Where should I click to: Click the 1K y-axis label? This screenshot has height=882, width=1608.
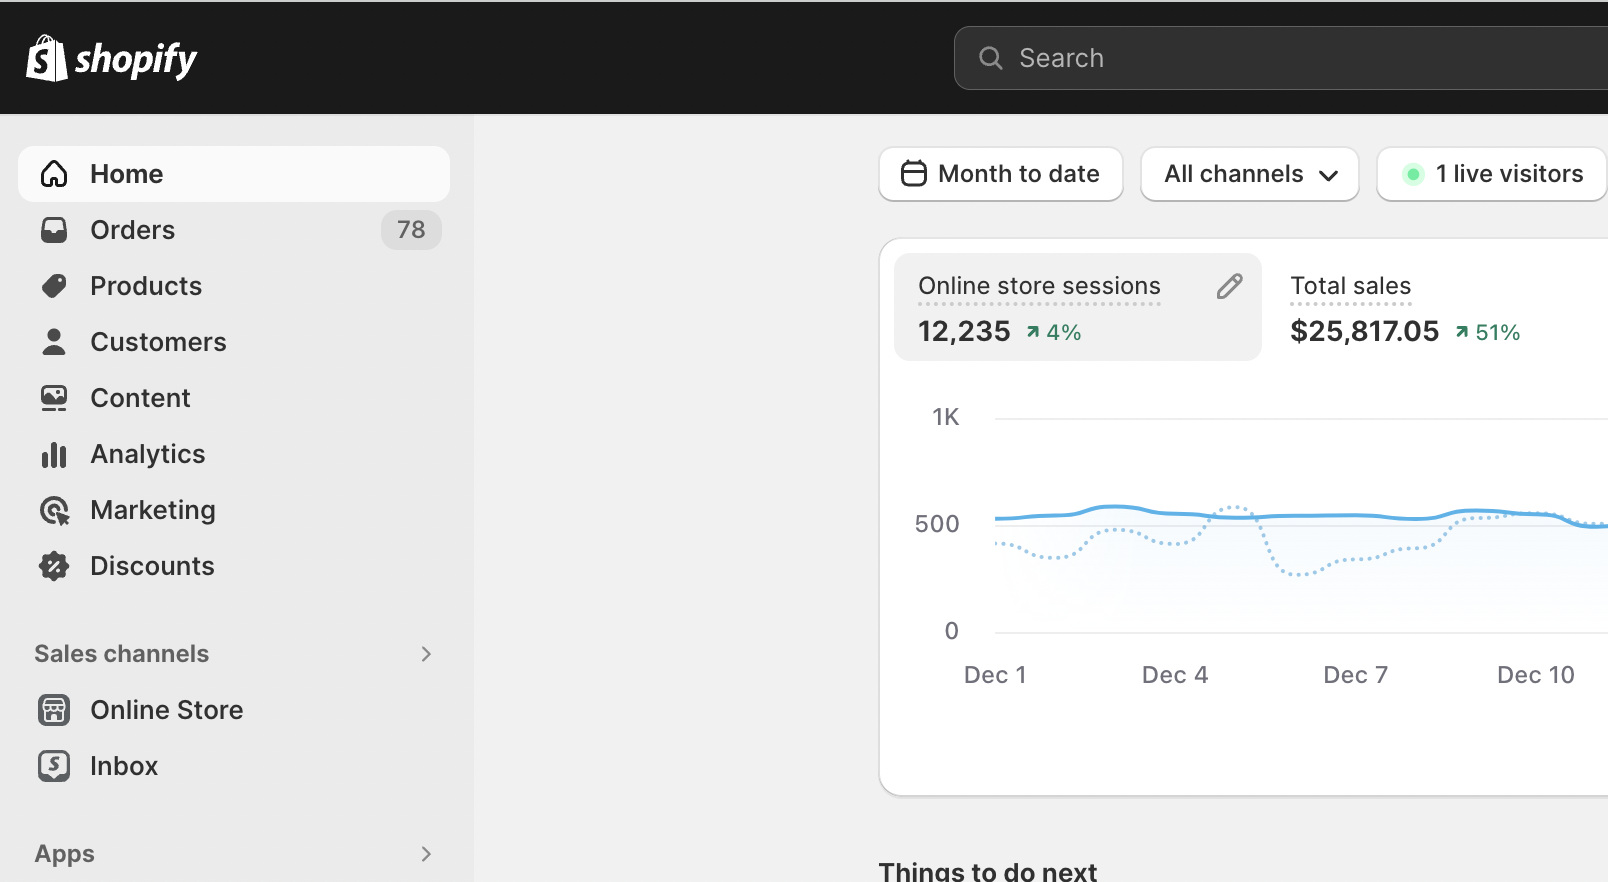point(946,417)
